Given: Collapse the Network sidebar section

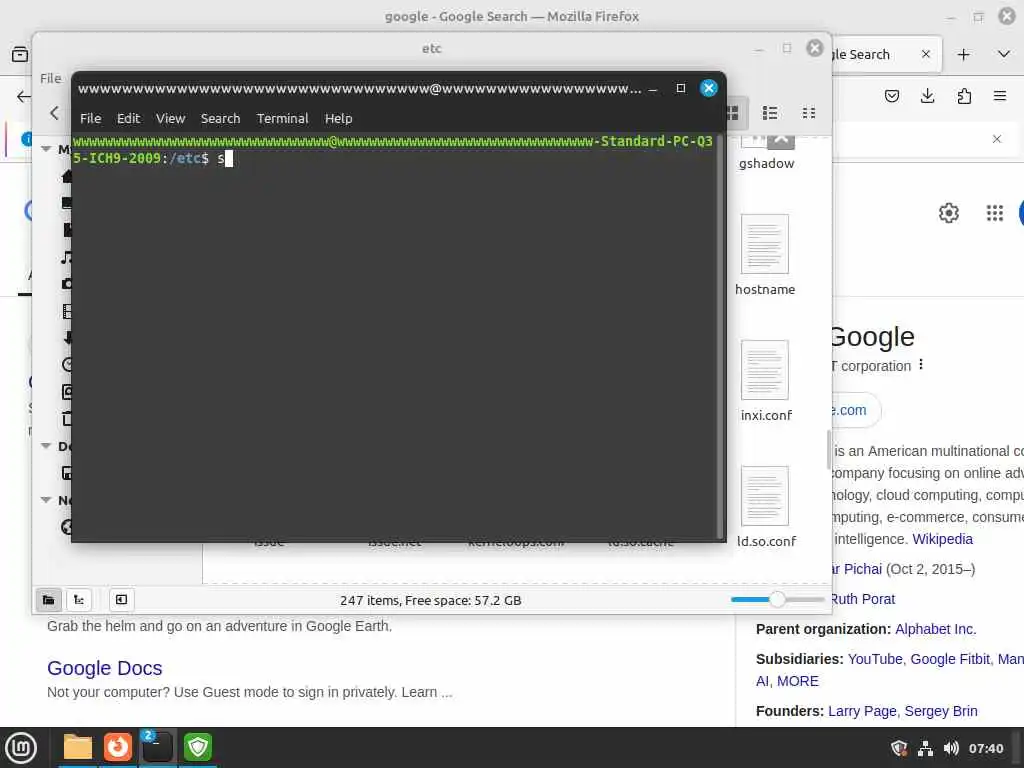Looking at the screenshot, I should tap(46, 500).
